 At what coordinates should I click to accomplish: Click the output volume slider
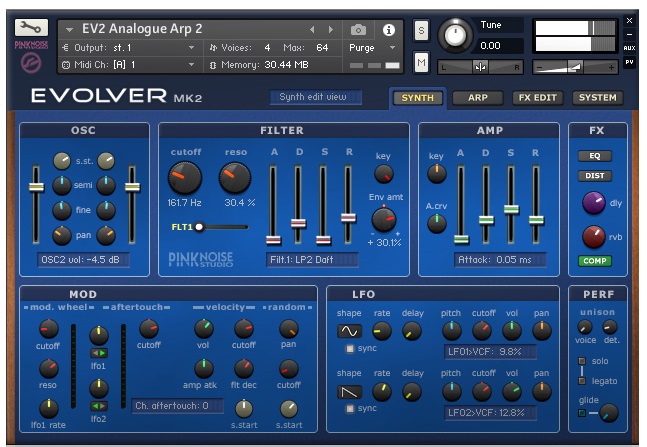[575, 67]
